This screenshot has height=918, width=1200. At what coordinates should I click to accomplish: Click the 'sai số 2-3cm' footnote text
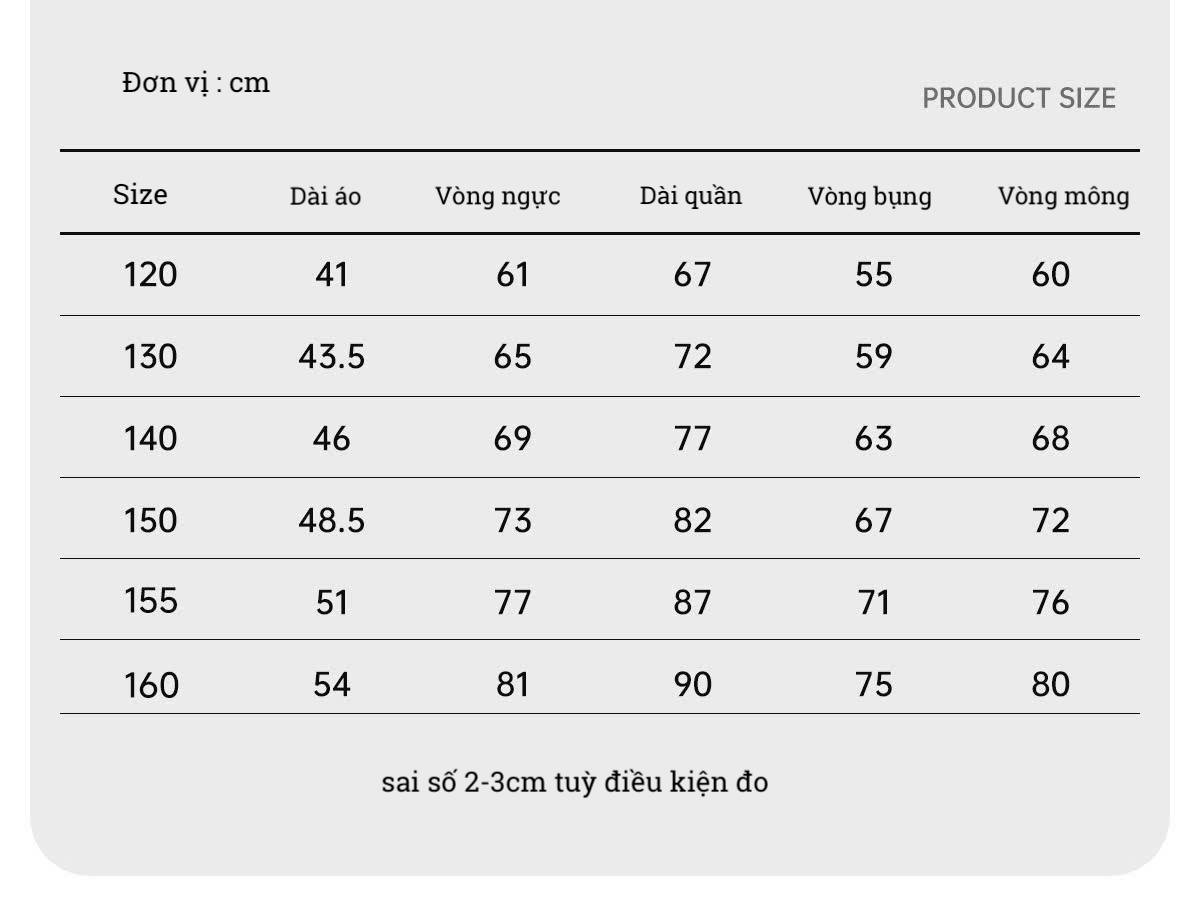point(575,781)
